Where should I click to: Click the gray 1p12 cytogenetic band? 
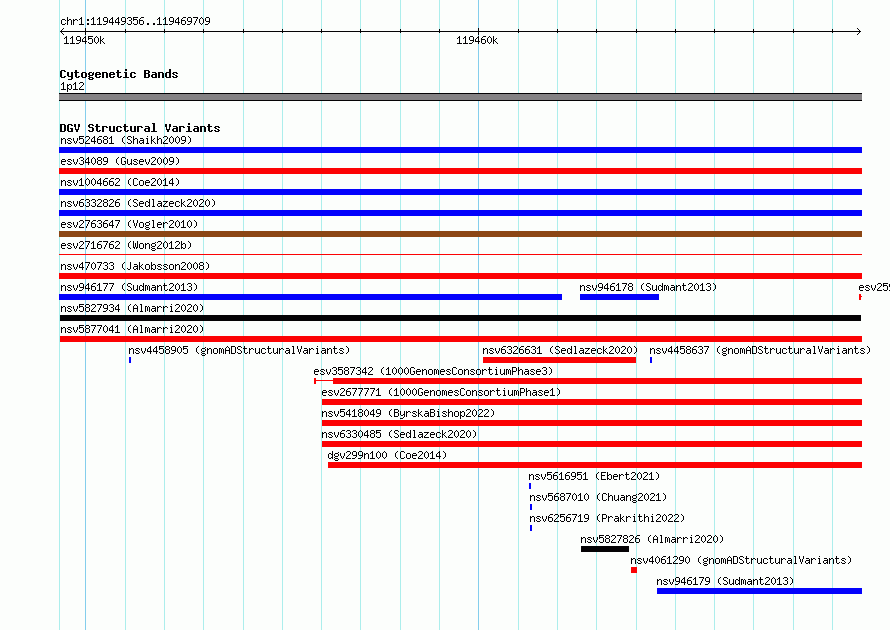pos(460,97)
